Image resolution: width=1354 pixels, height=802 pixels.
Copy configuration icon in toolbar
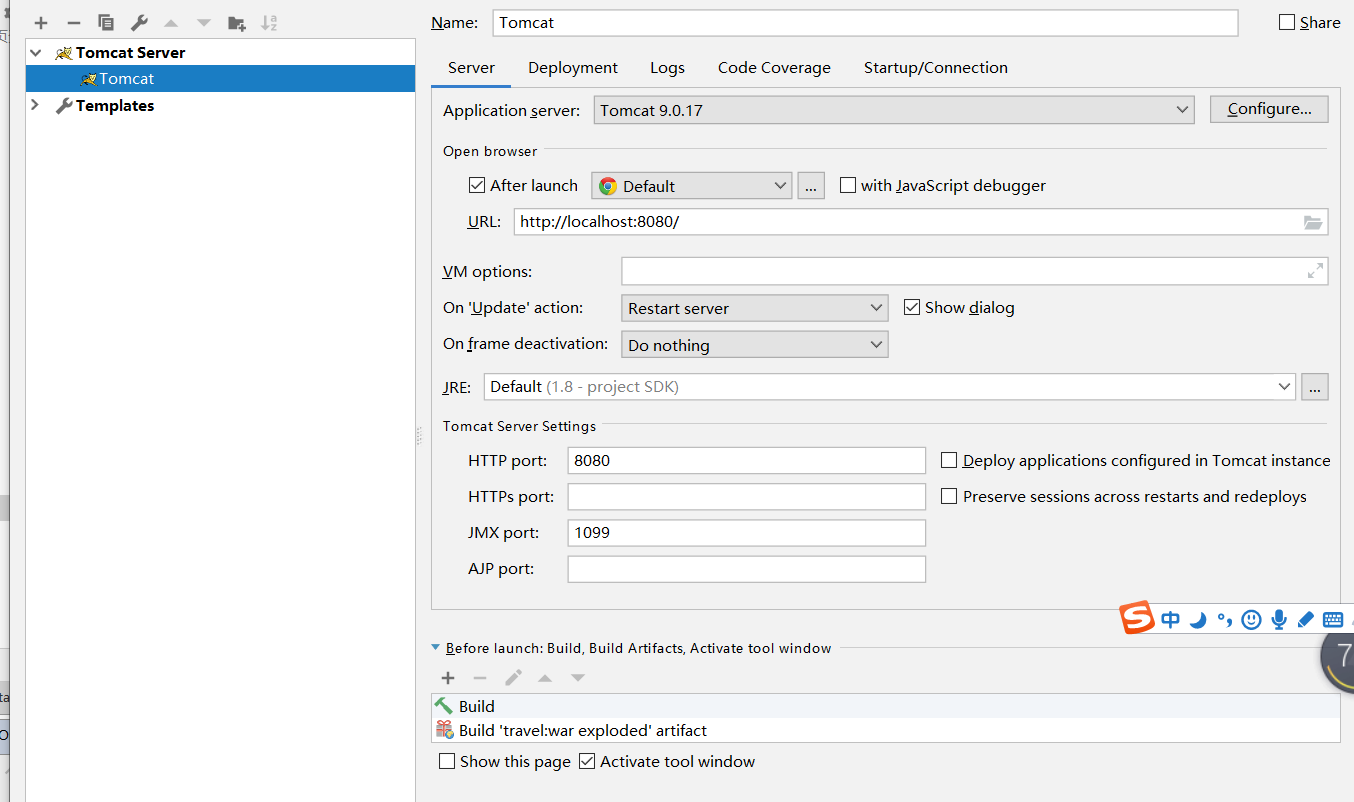coord(106,23)
